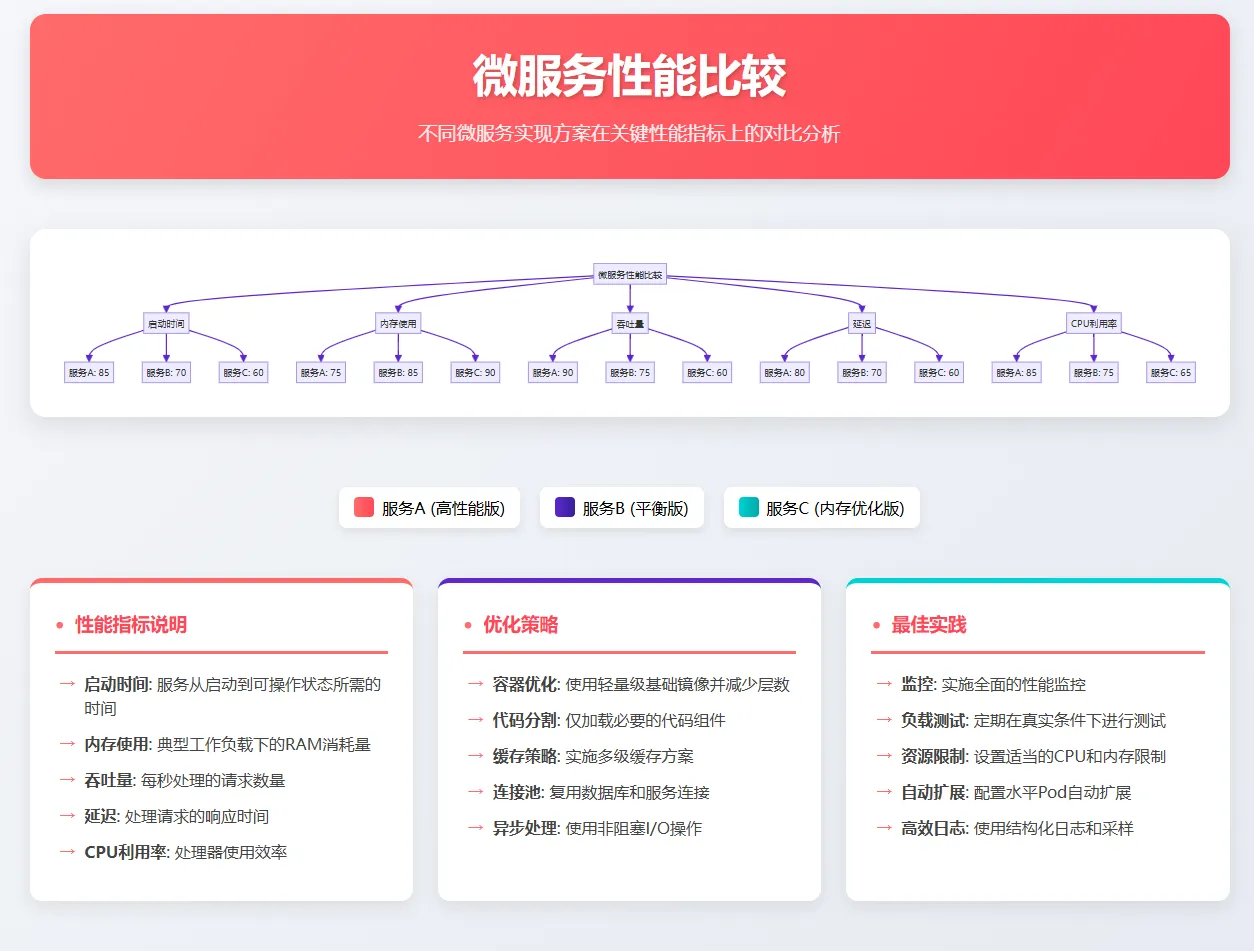
Task: Click the purple 服务B legend swatch
Action: tap(563, 508)
